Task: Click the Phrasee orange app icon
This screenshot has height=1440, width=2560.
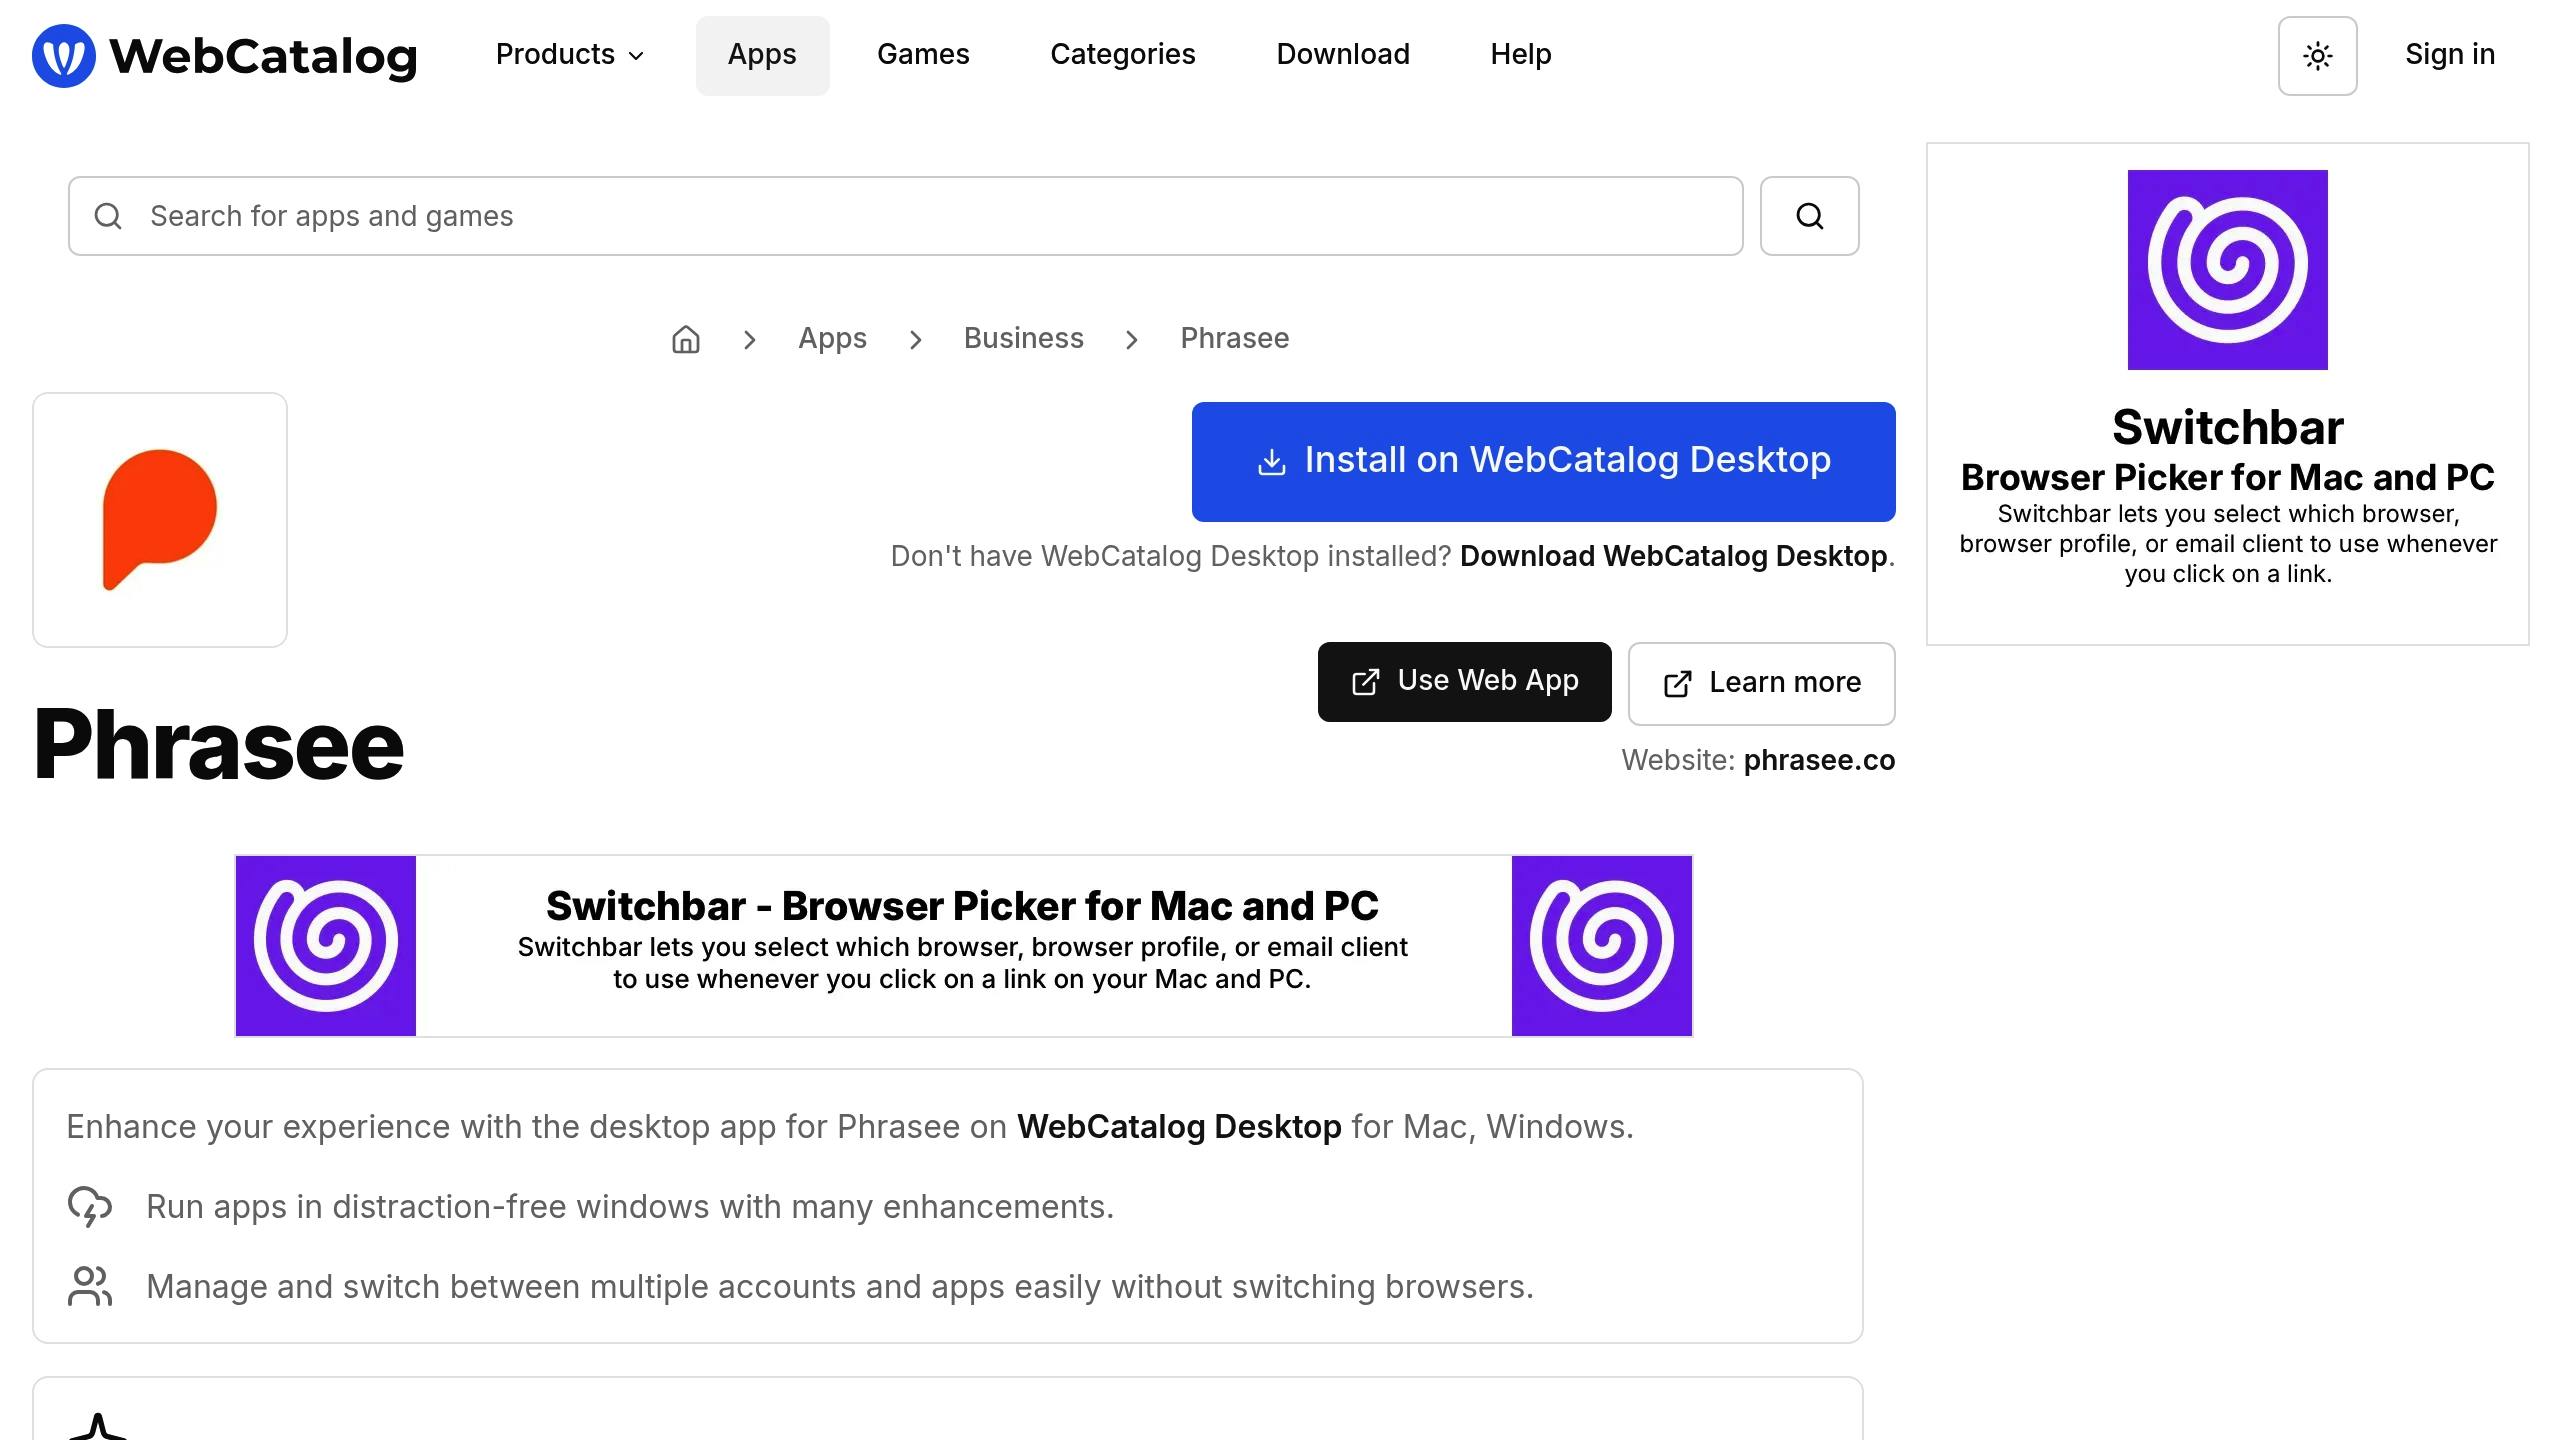Action: tap(160, 520)
